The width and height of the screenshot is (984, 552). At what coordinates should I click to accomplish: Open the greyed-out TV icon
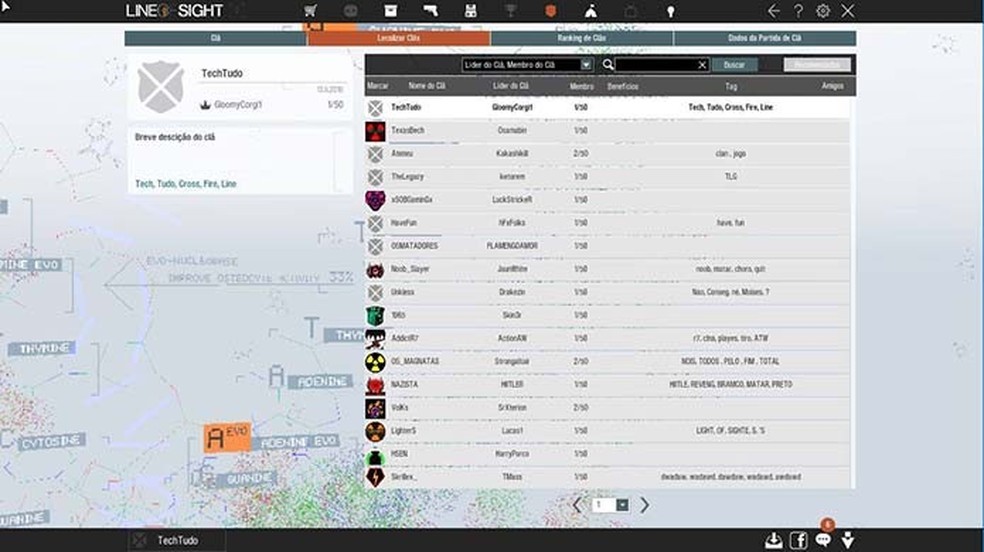point(631,11)
